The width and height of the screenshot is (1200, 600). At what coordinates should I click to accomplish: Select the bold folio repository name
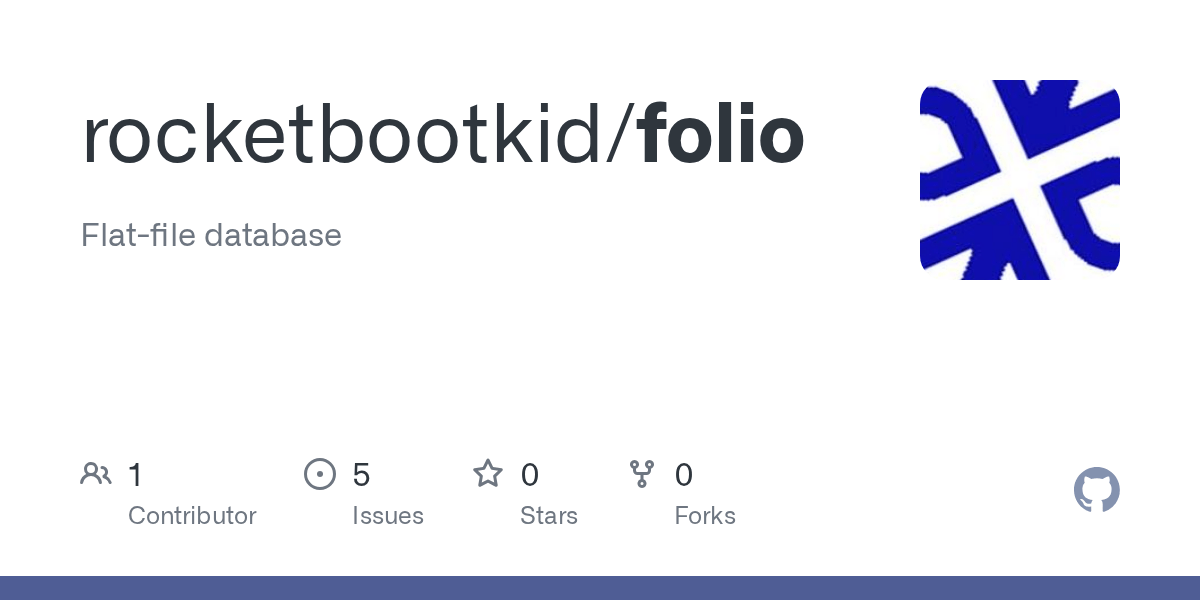tap(722, 135)
